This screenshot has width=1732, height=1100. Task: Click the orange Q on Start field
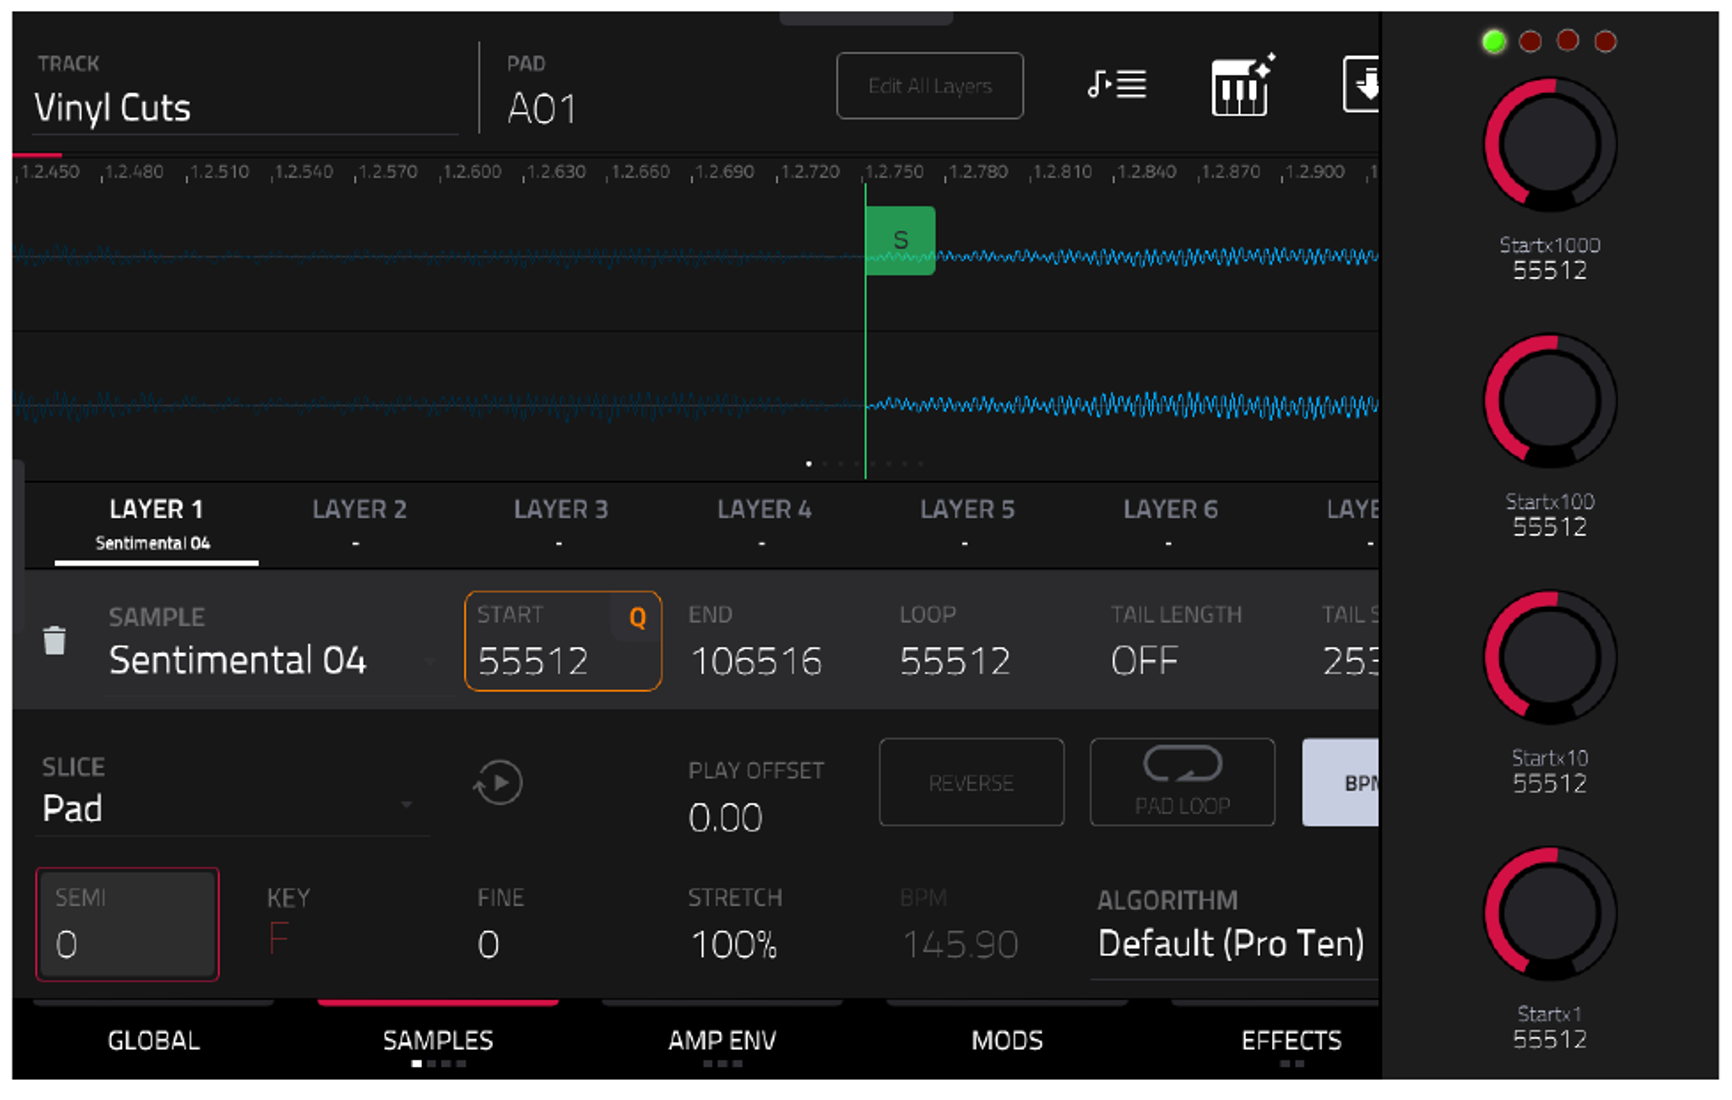pyautogui.click(x=637, y=618)
